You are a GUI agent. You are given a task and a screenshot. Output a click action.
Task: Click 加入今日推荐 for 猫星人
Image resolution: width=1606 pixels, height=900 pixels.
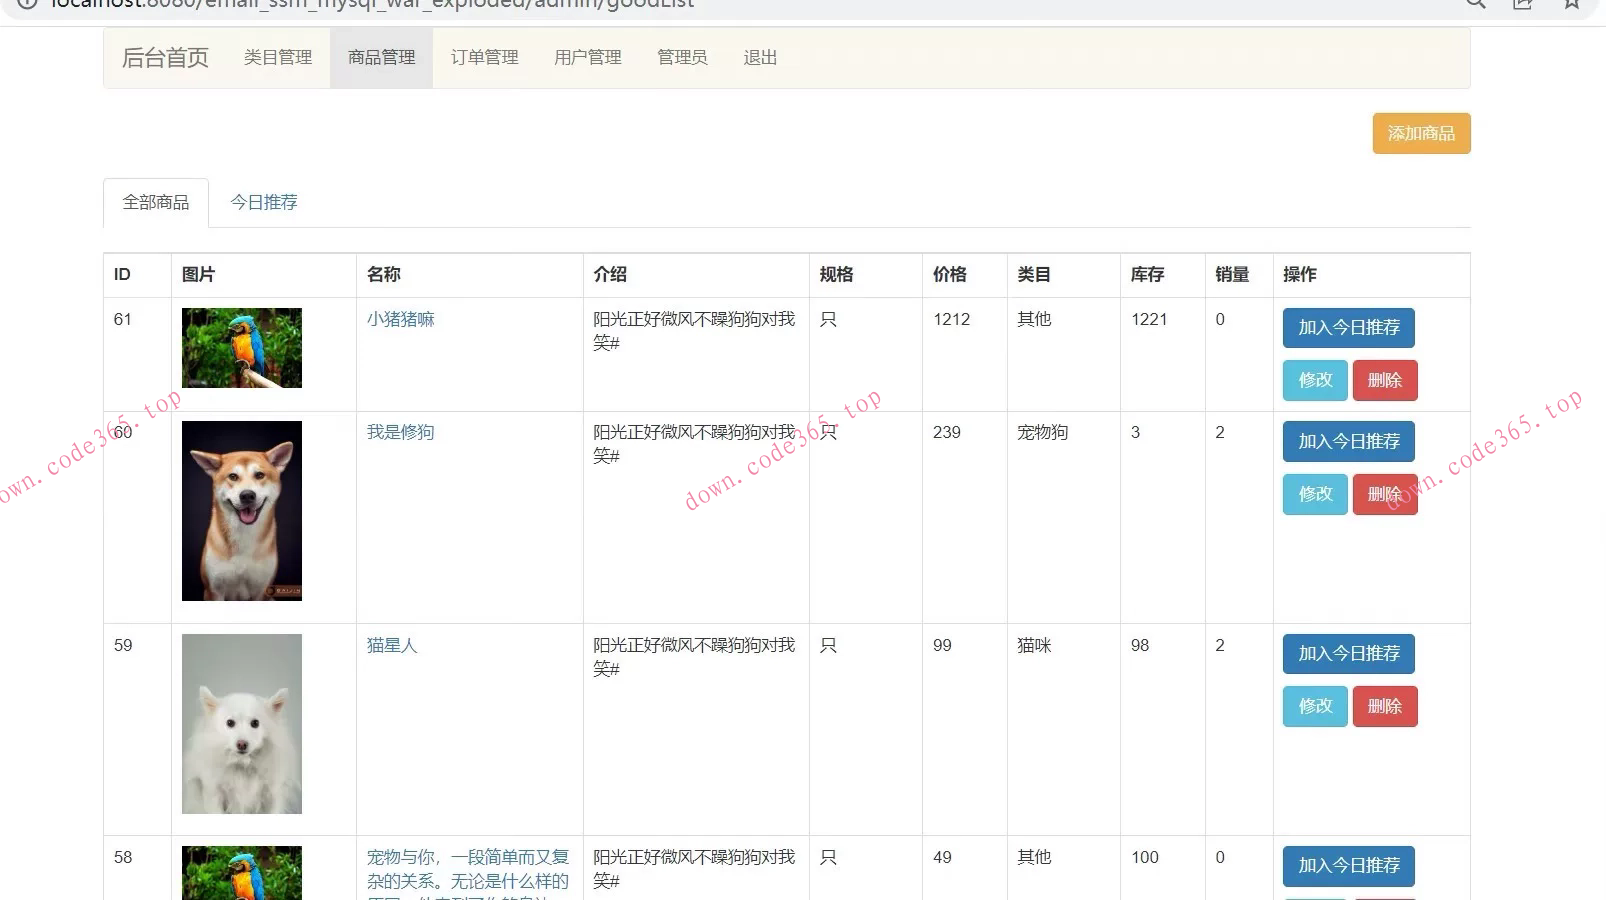click(x=1348, y=654)
